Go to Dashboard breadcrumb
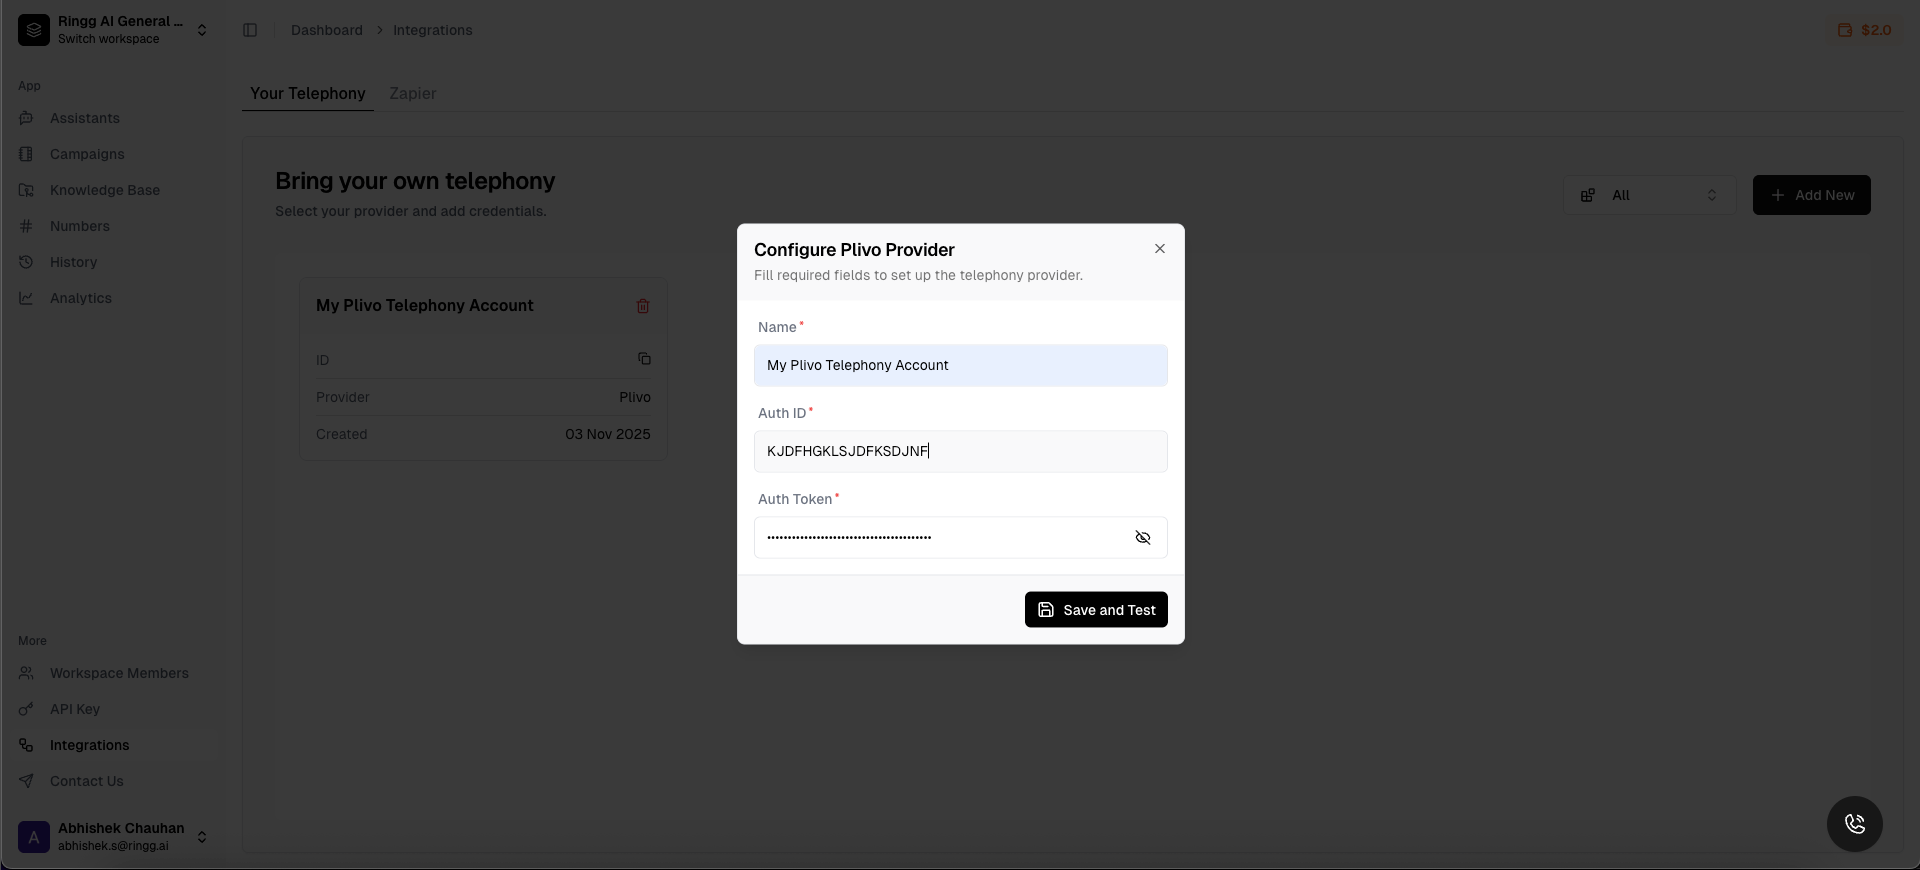This screenshot has height=870, width=1920. point(327,30)
